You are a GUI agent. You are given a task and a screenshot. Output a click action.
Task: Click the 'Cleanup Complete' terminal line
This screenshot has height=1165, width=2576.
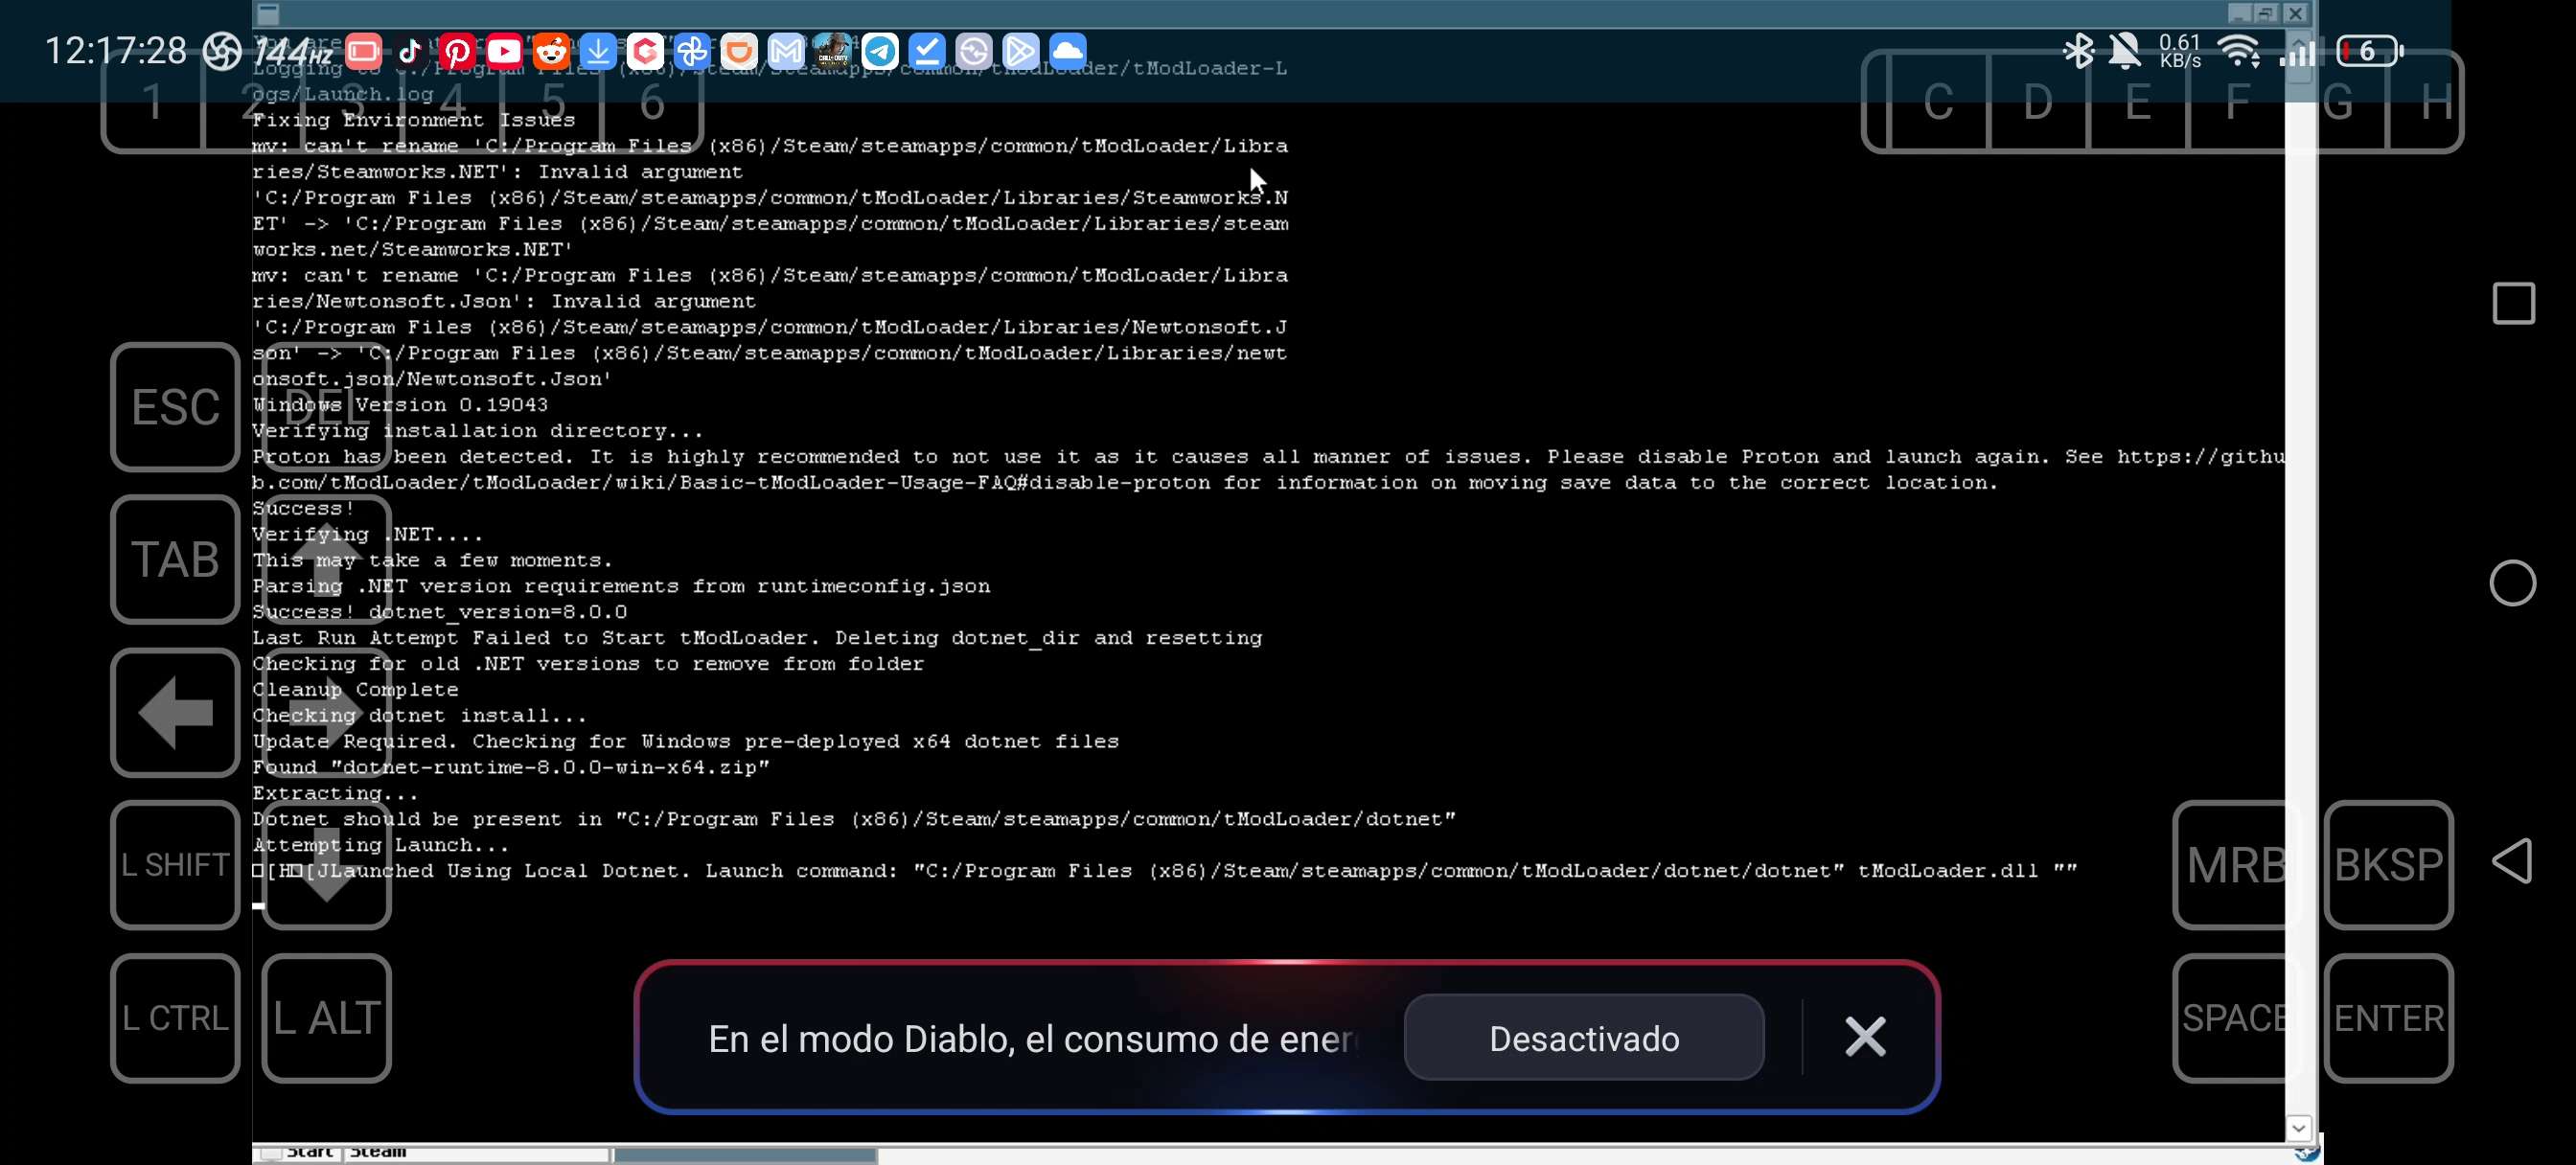coord(355,689)
